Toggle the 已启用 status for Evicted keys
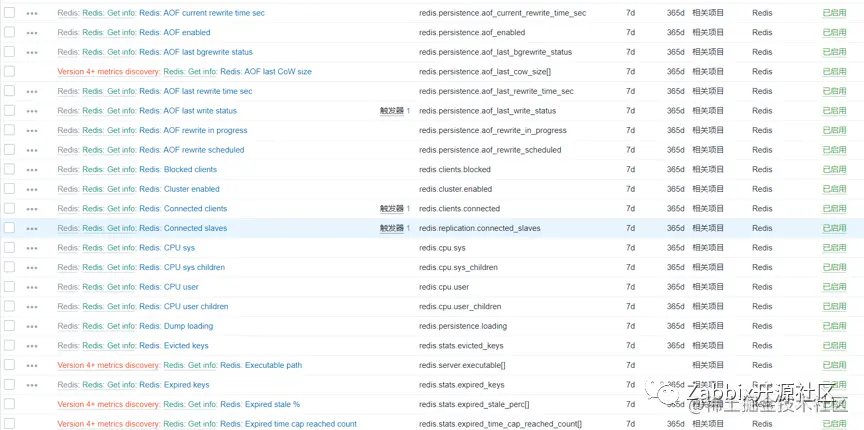The height and width of the screenshot is (430, 864). (834, 346)
